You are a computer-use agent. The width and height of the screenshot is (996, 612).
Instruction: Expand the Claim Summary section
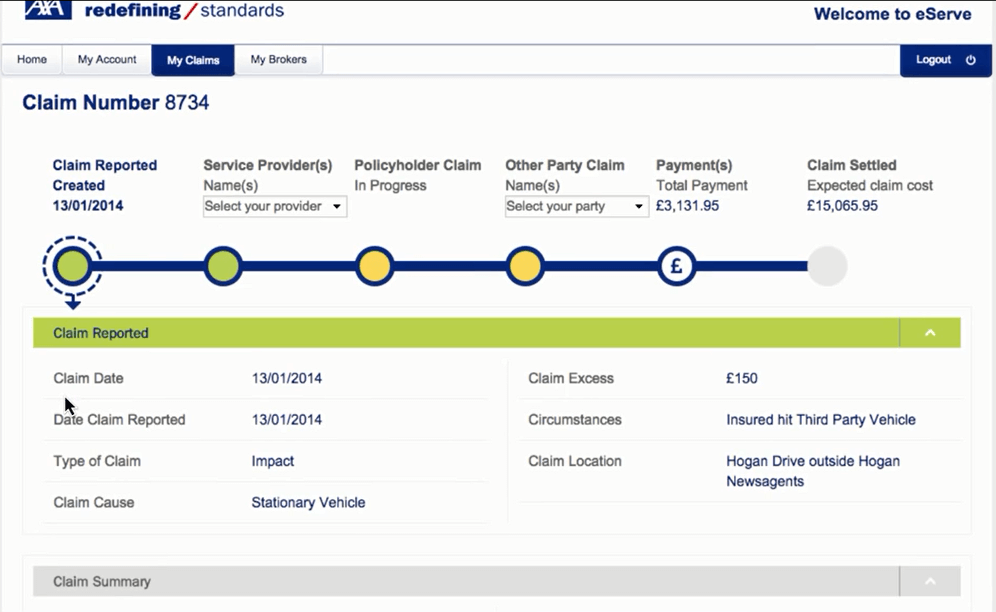932,581
